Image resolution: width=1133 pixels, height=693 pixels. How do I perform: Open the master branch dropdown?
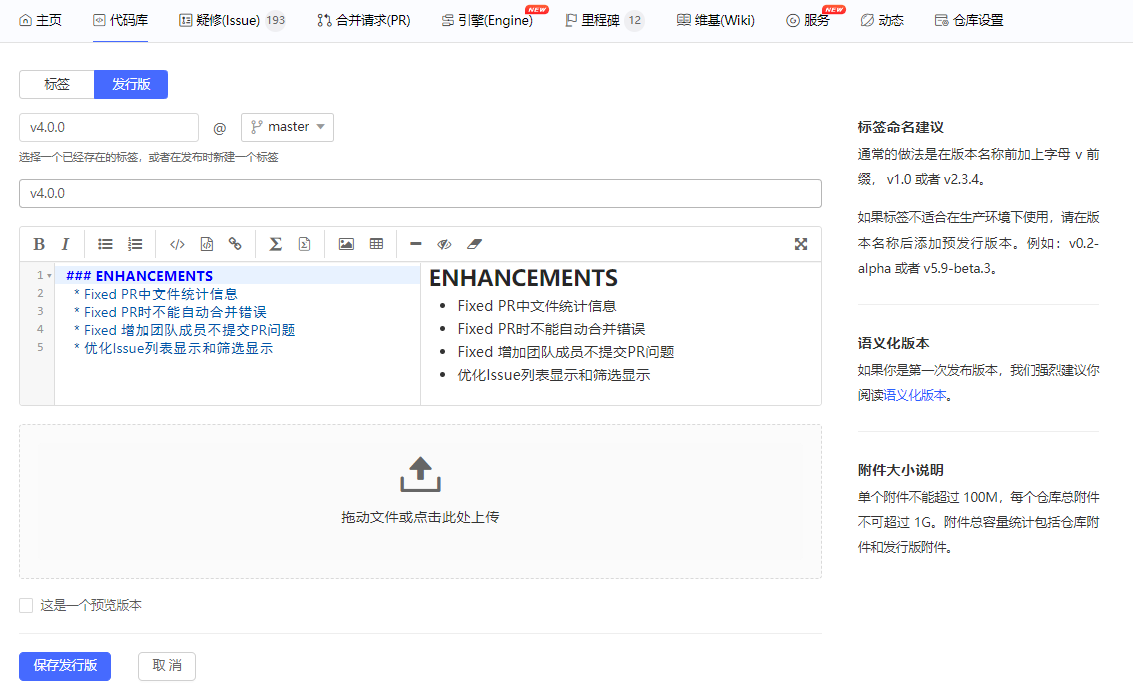pos(287,127)
